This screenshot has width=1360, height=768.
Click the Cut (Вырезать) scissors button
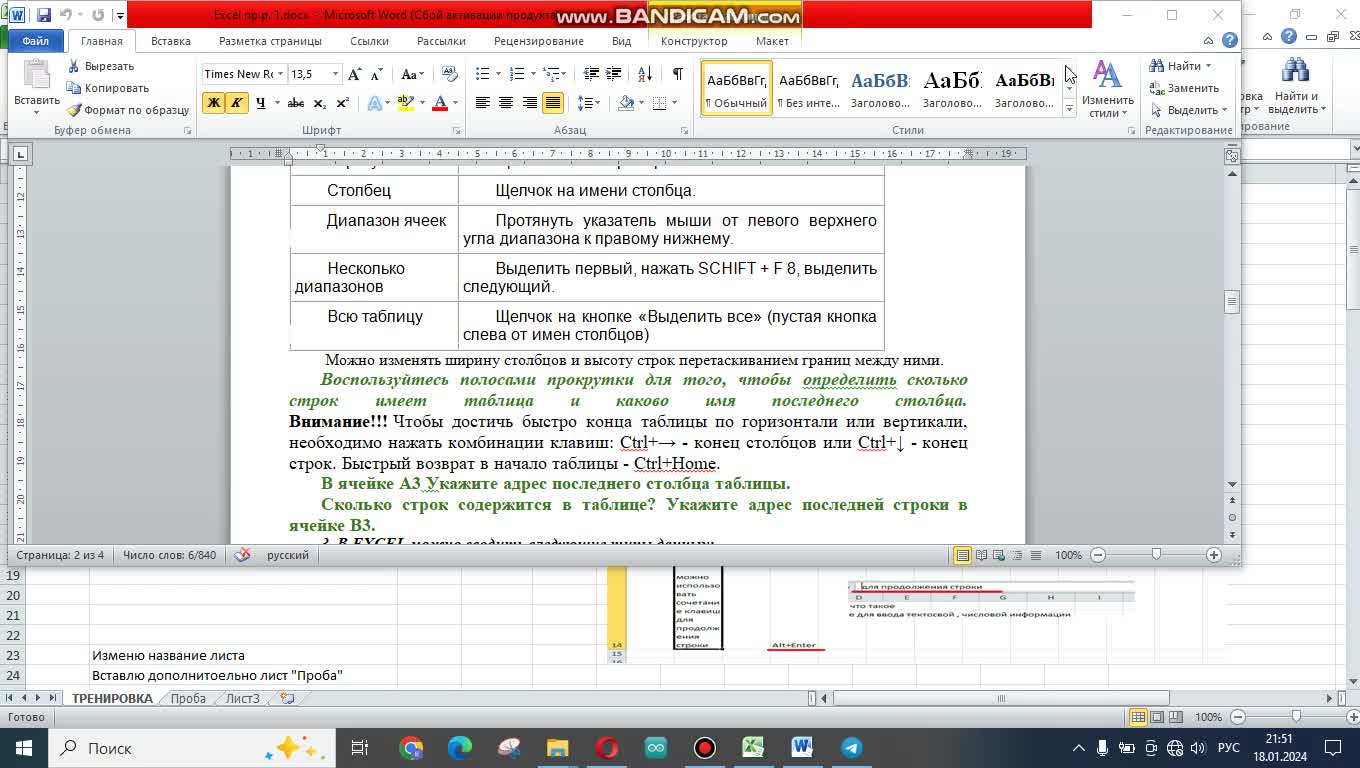tap(101, 66)
